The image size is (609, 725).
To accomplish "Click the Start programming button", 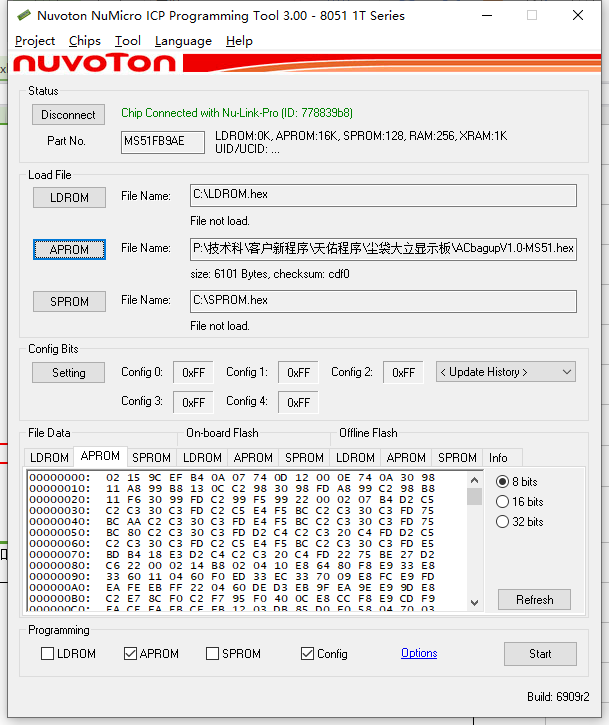I will 541,654.
